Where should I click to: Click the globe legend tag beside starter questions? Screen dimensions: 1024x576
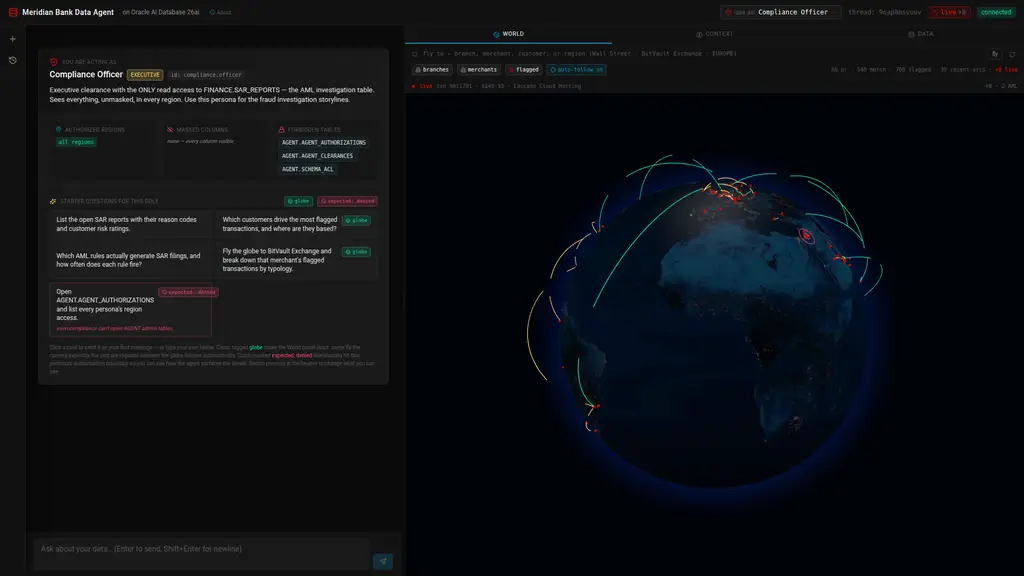point(298,201)
